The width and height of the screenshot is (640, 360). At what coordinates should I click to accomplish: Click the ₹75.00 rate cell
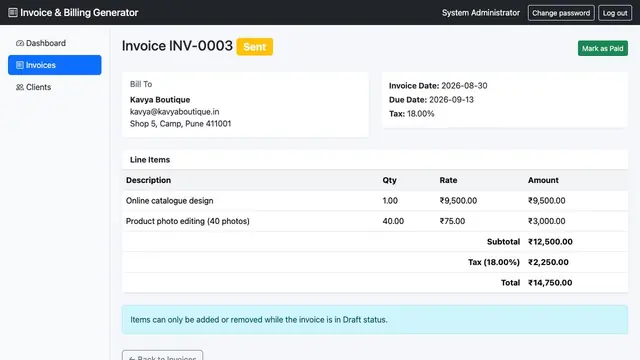pos(452,221)
